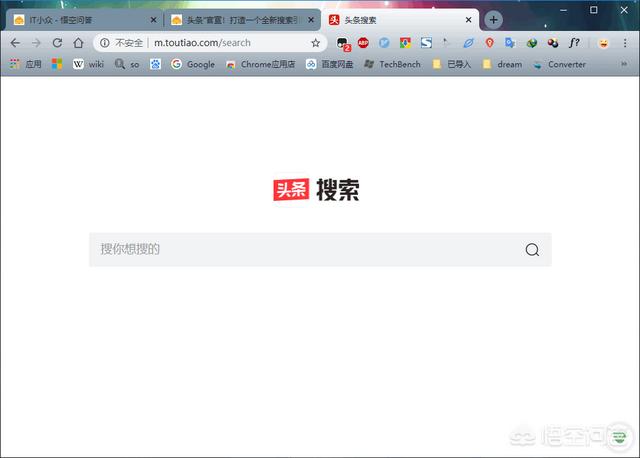
Task: Click the forward navigation arrow
Action: click(36, 43)
